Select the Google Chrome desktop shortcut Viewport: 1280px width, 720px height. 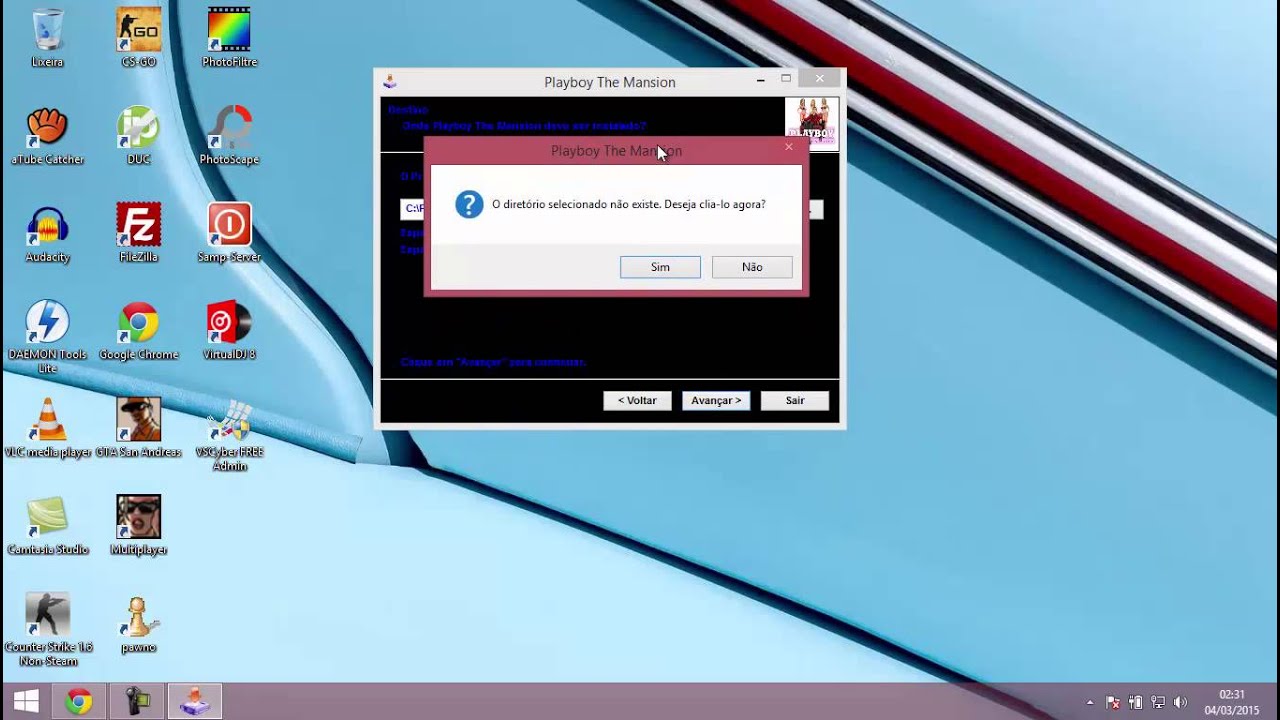click(139, 330)
